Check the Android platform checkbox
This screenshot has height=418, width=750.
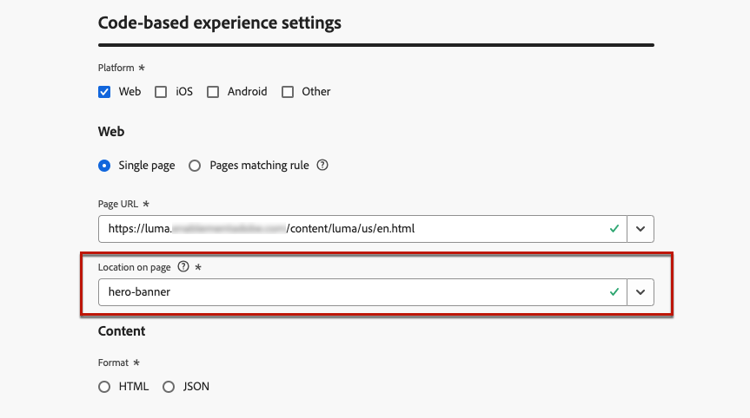click(213, 92)
